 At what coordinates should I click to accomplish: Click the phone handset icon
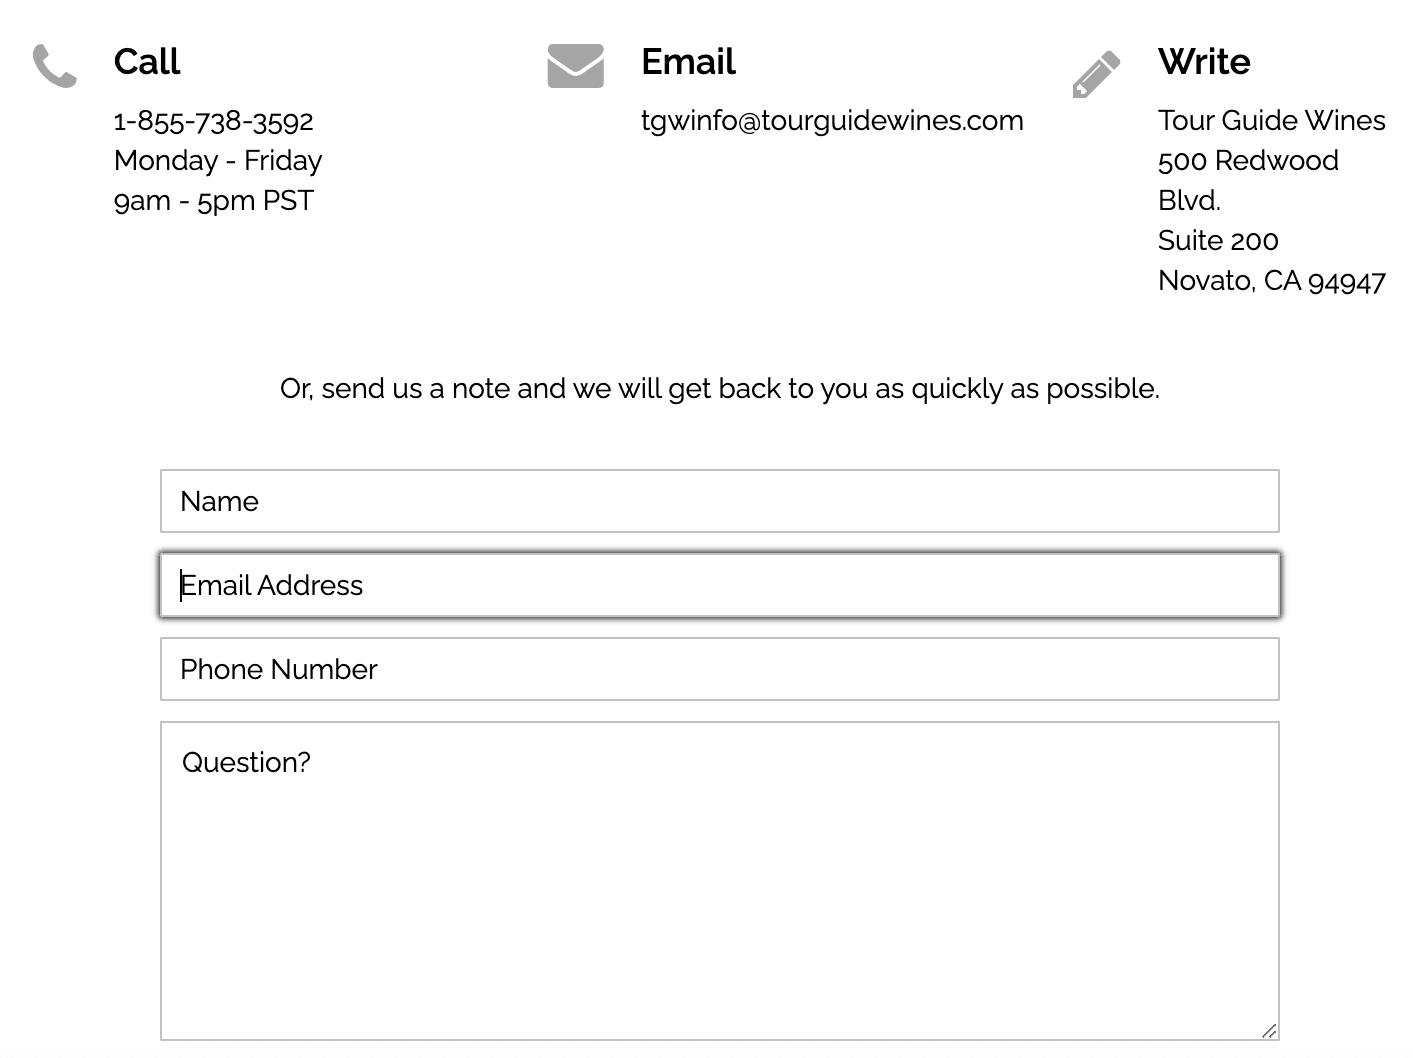(x=54, y=66)
